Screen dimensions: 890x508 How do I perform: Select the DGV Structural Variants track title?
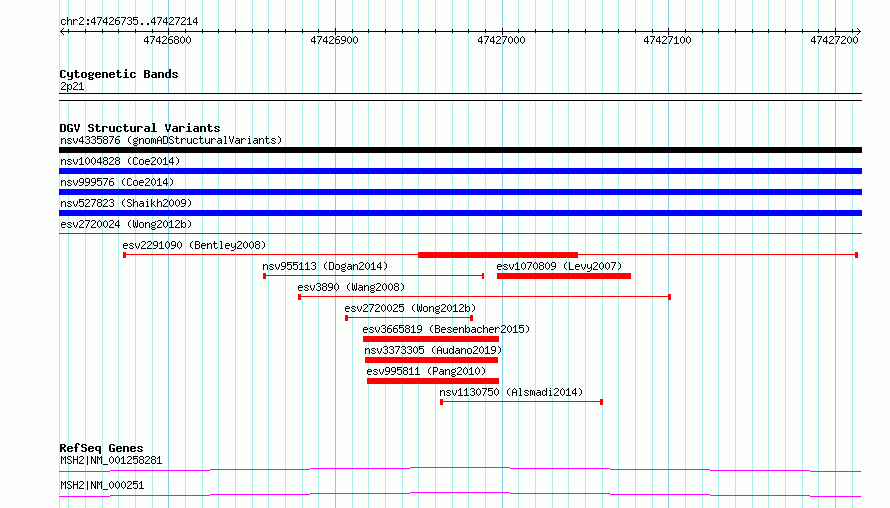tap(140, 128)
